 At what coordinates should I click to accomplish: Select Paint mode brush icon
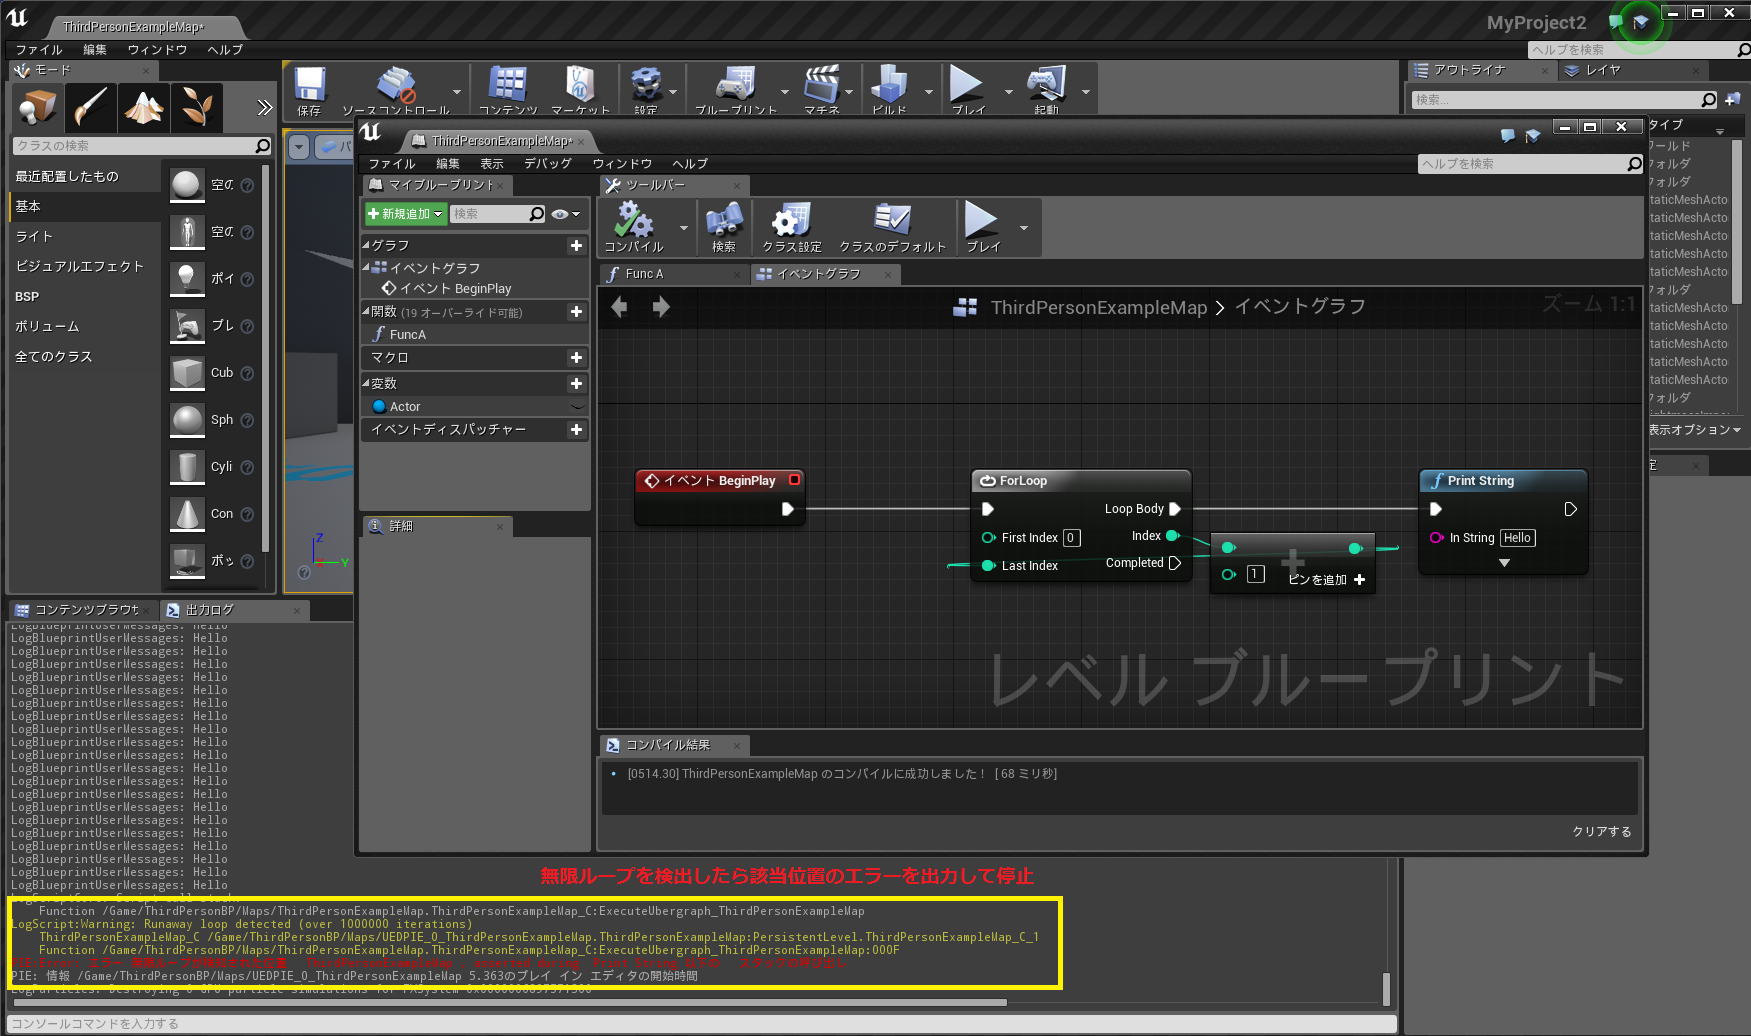[x=91, y=107]
